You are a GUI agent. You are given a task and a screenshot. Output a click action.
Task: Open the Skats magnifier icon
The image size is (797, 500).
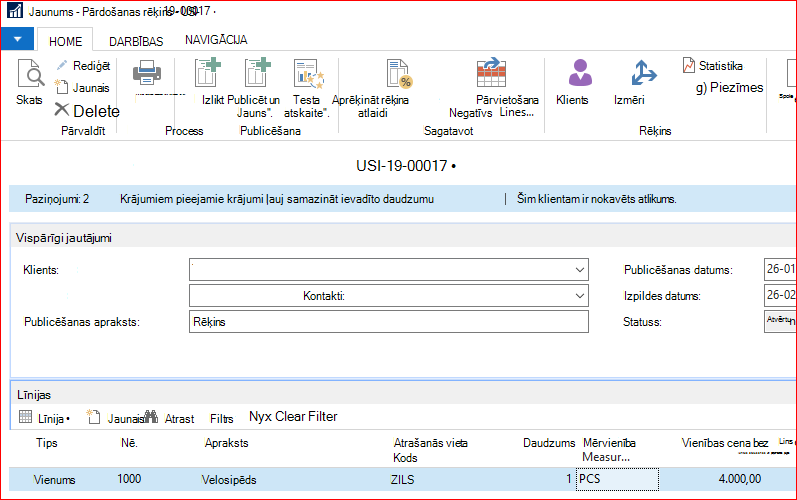pos(30,74)
